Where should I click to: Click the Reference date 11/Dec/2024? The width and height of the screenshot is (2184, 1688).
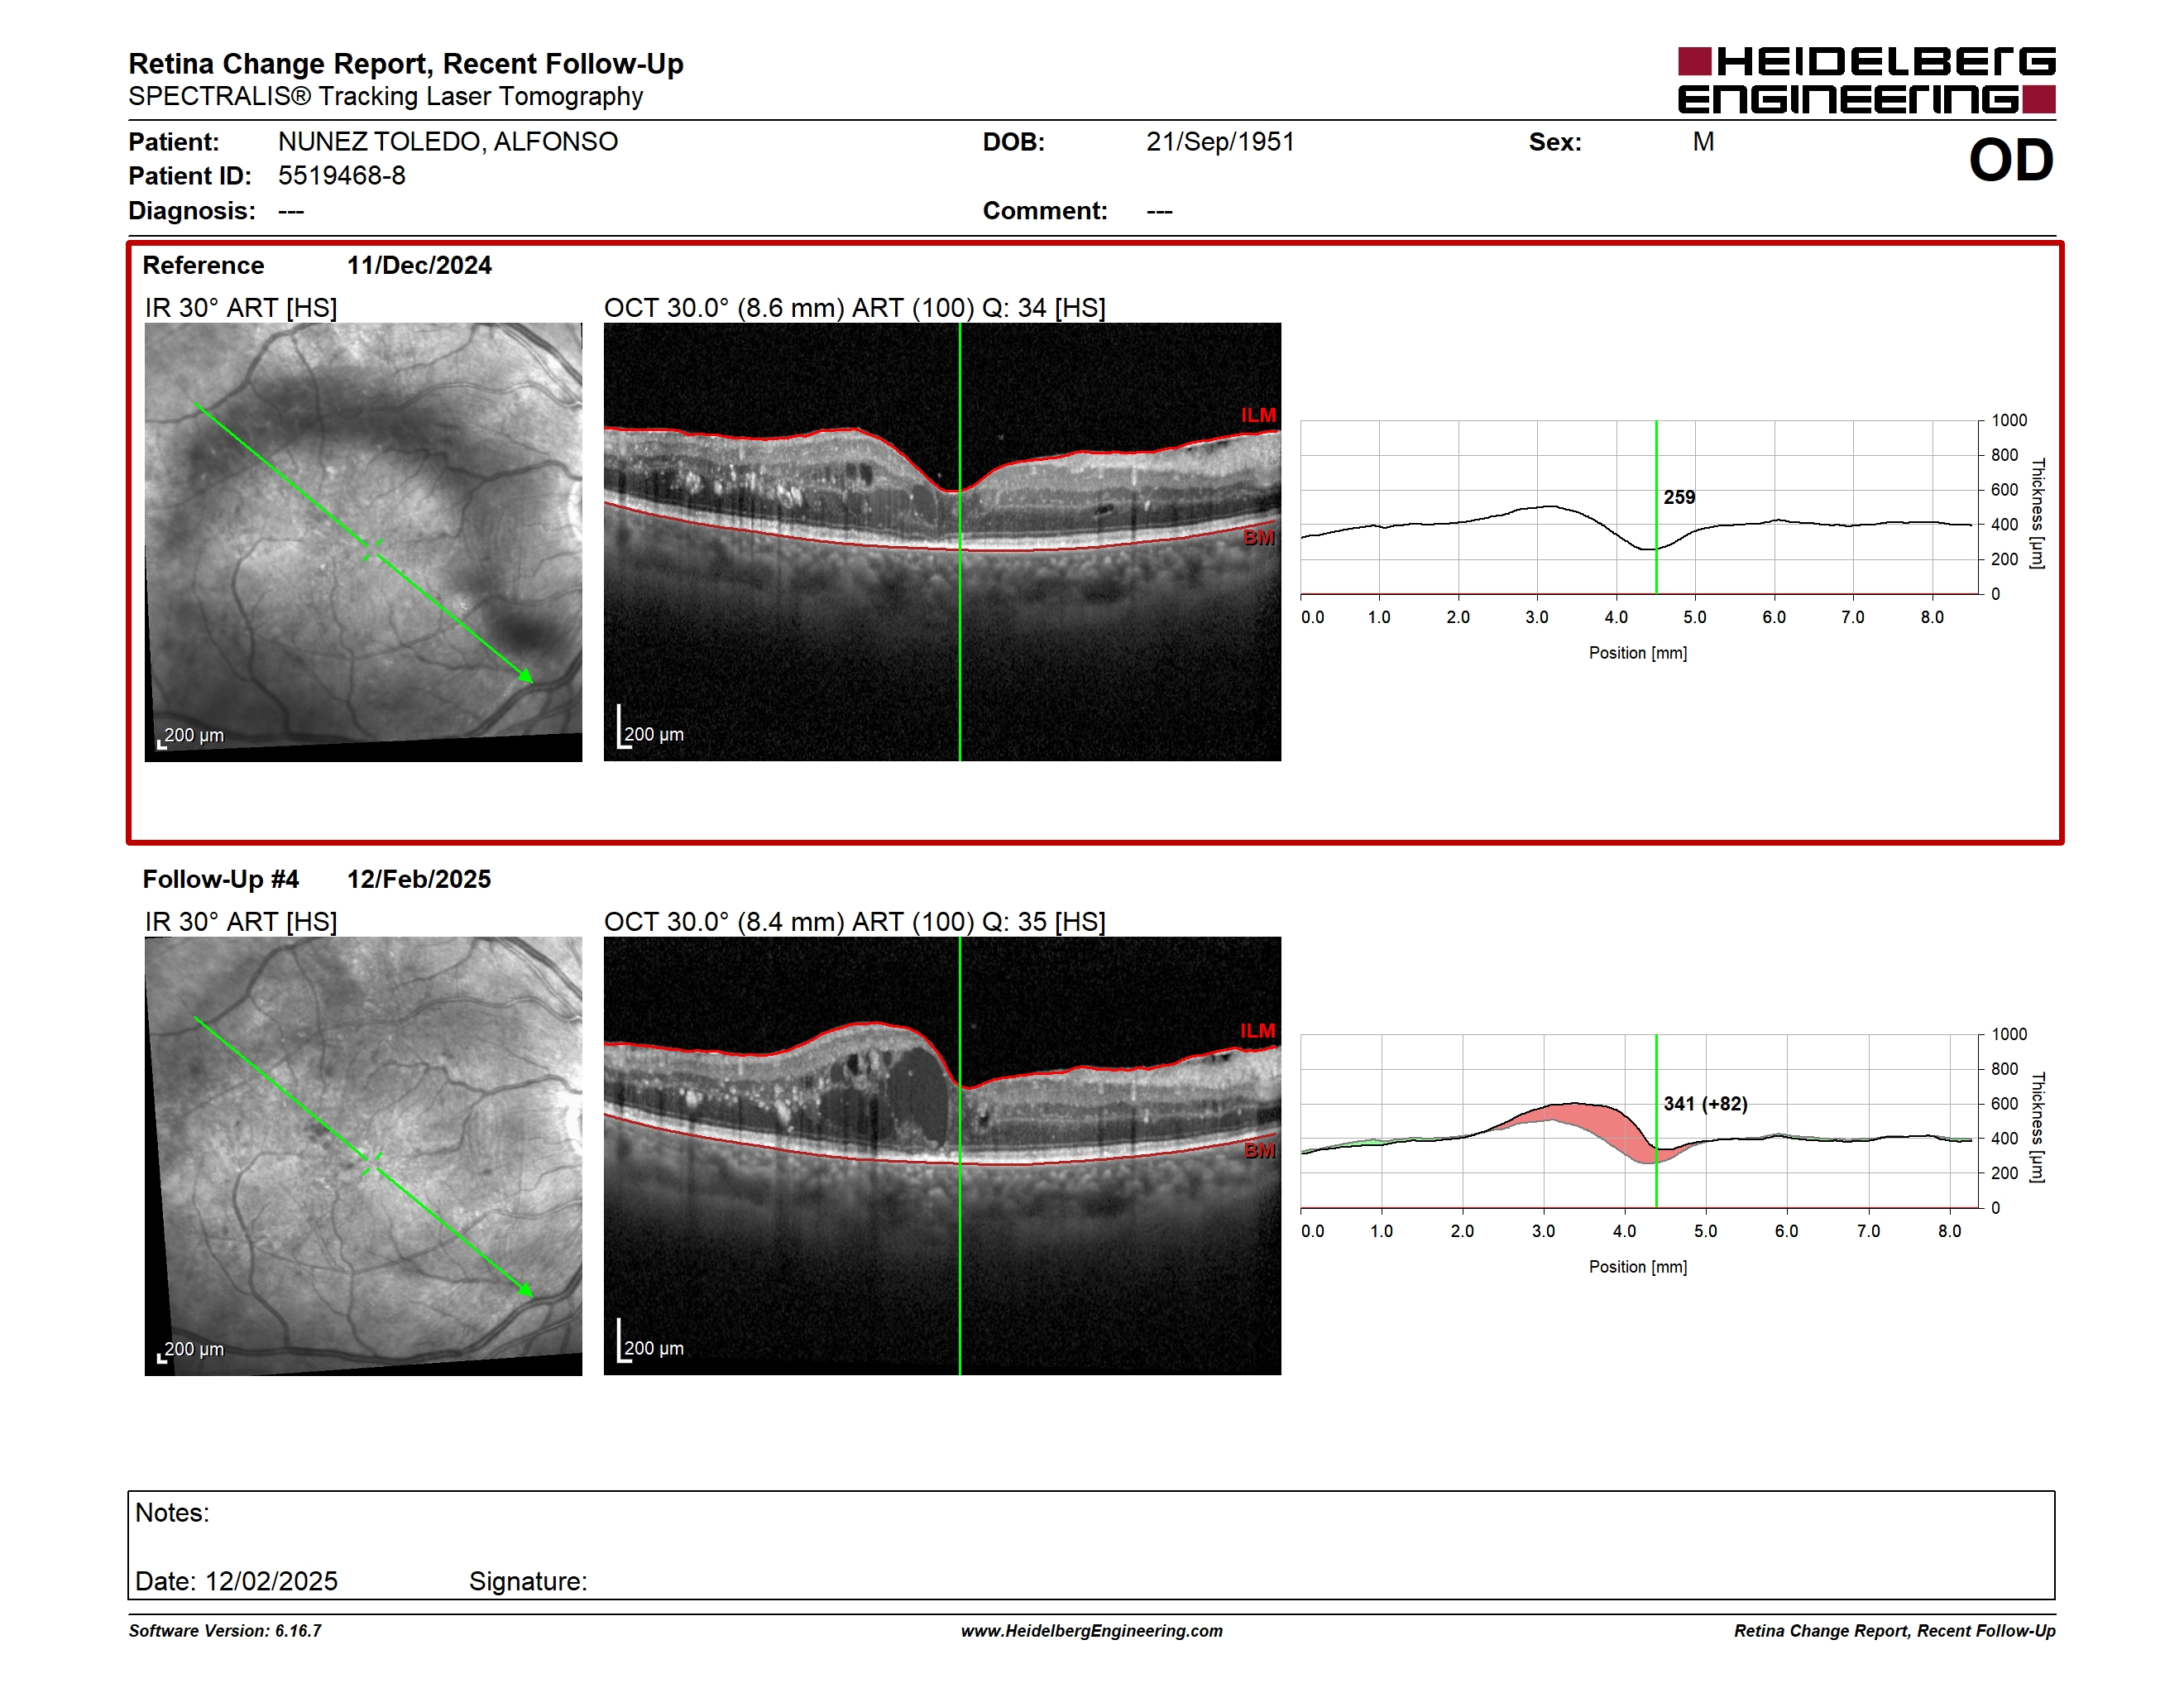[419, 265]
